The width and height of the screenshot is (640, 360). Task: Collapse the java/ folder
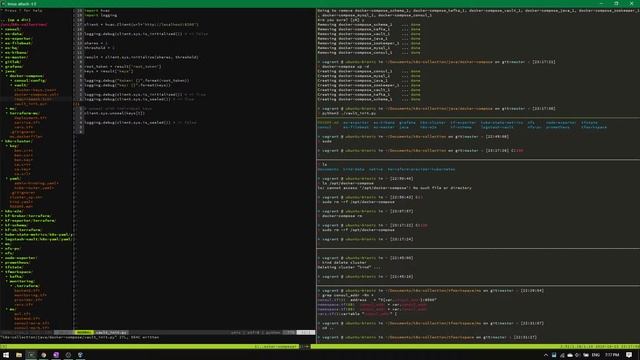point(10,71)
